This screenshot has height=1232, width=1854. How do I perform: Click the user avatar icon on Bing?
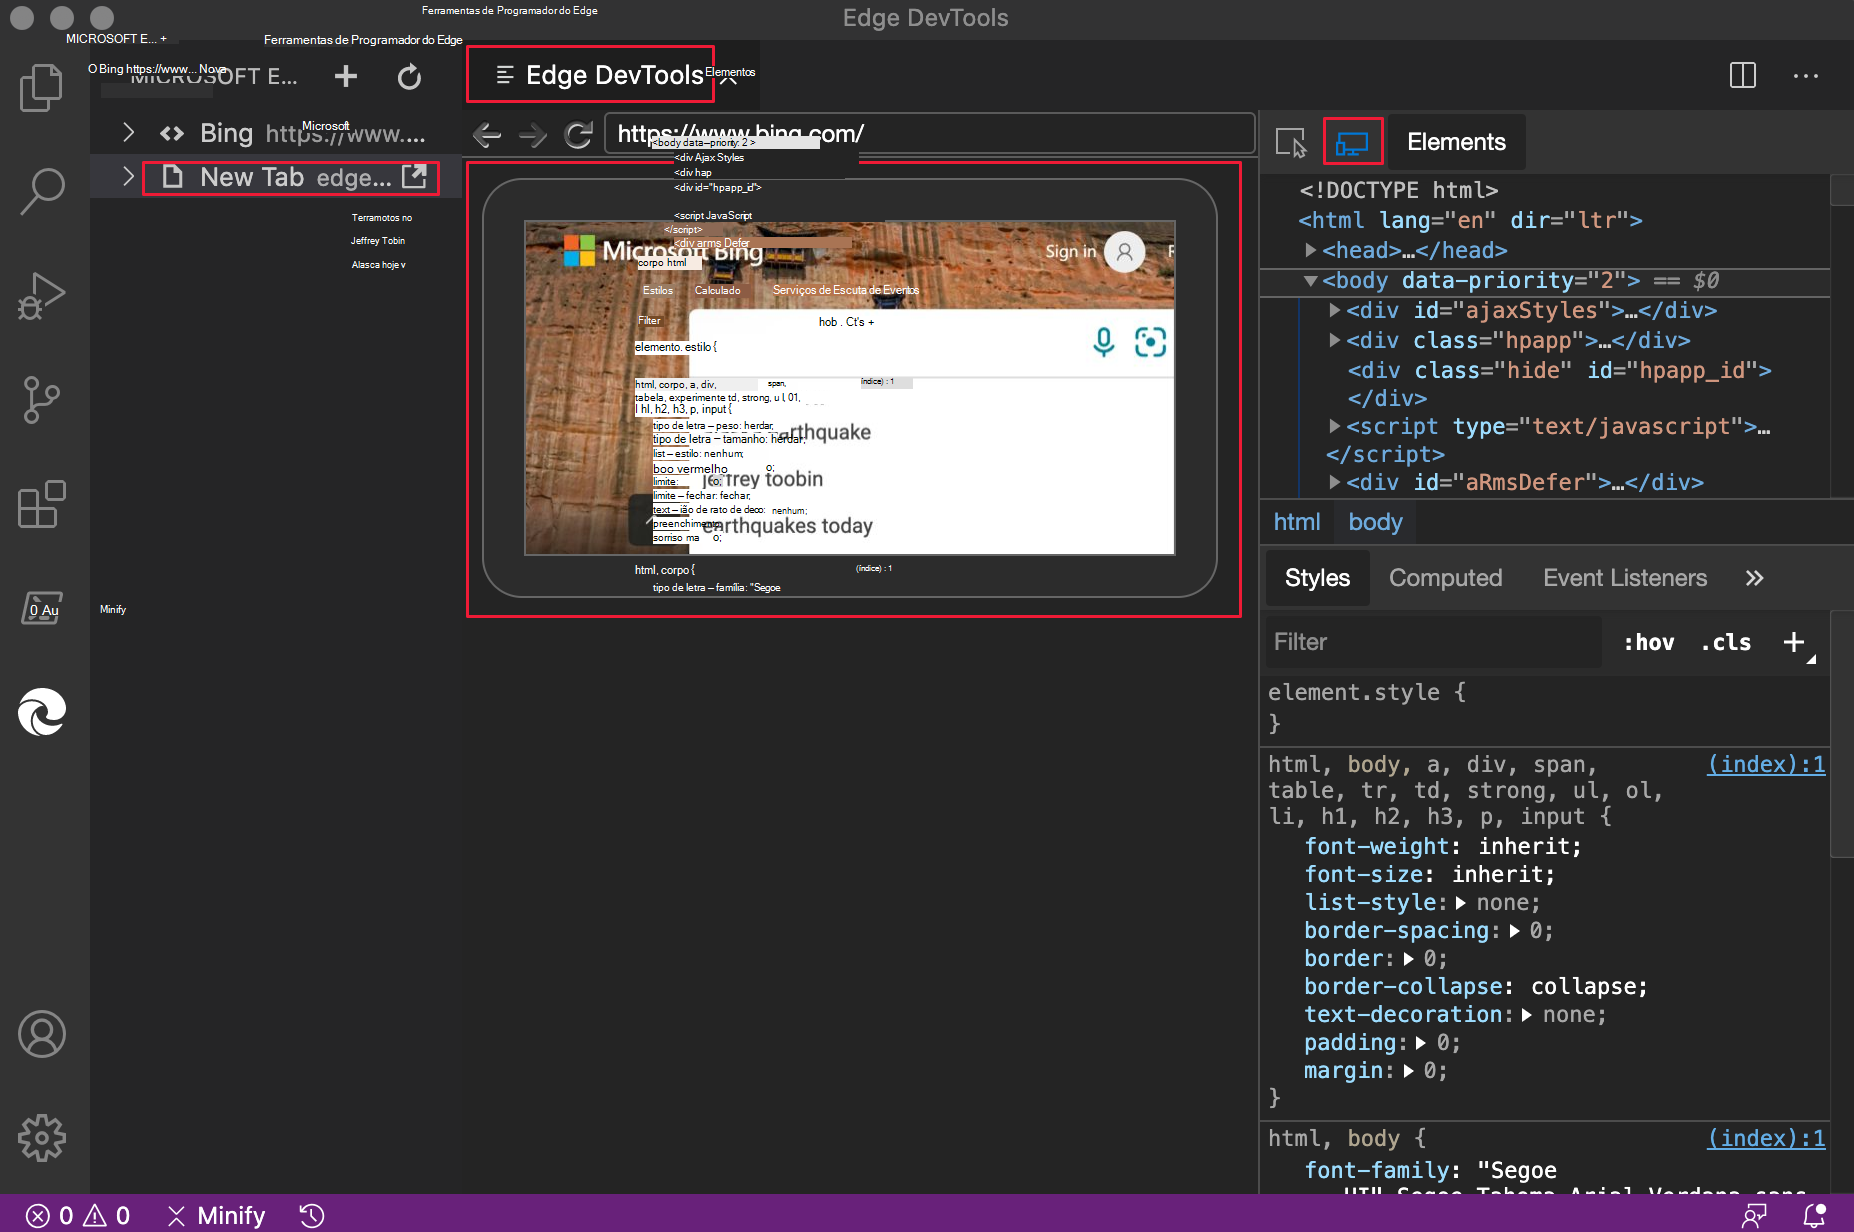1125,252
